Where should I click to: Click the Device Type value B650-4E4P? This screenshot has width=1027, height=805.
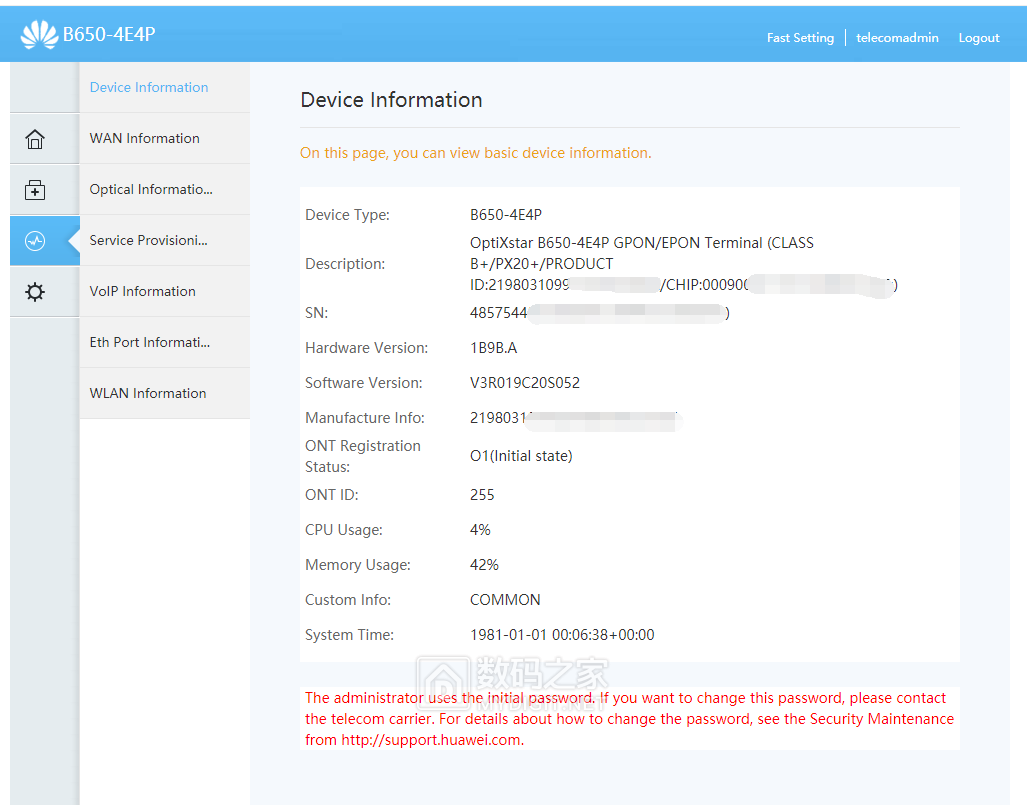506,215
